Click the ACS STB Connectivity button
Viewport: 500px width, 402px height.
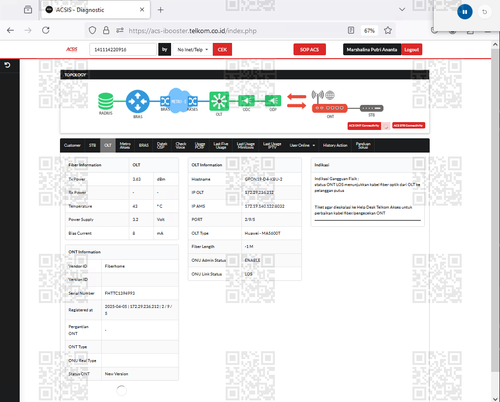pyautogui.click(x=408, y=125)
